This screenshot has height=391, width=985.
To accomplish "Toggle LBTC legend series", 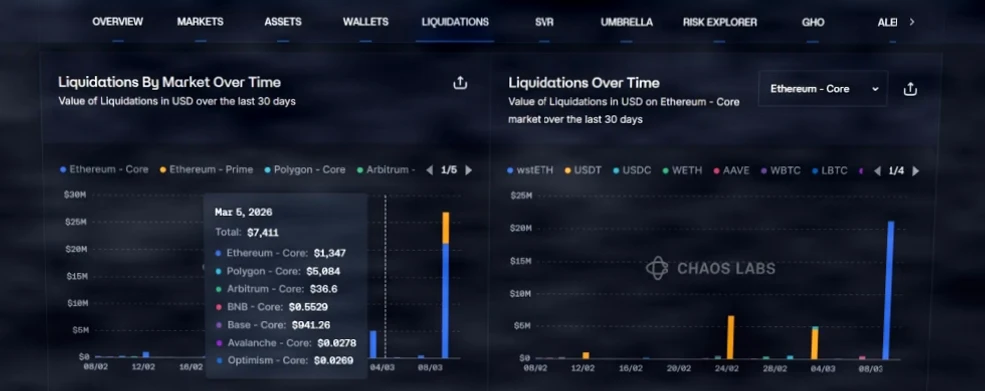I will click(829, 170).
